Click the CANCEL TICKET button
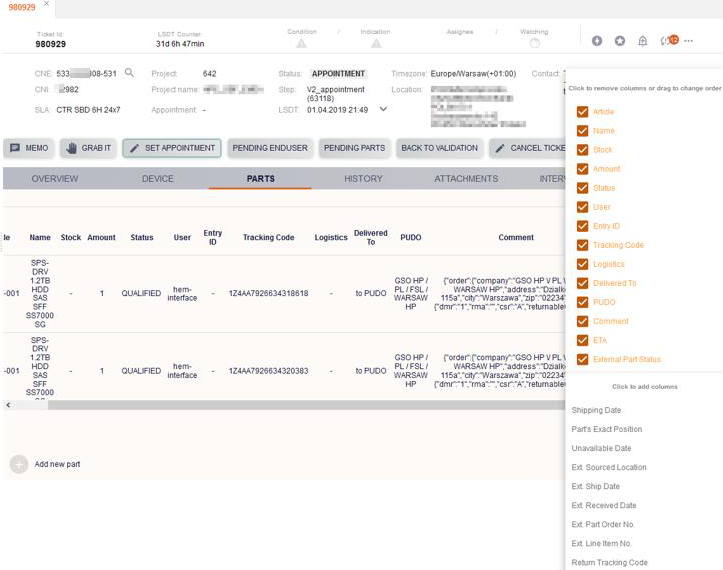The width and height of the screenshot is (723, 570). pyautogui.click(x=528, y=148)
